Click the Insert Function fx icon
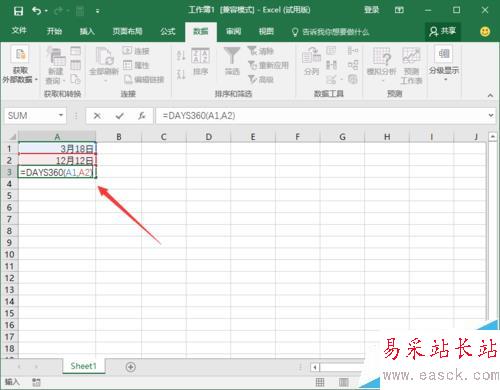Image resolution: width=500 pixels, height=390 pixels. (142, 116)
